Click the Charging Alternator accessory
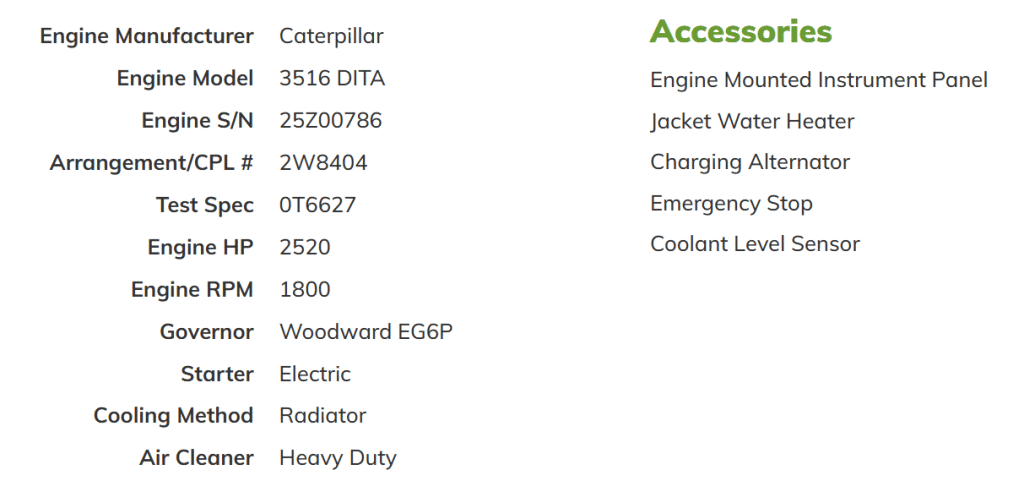The height and width of the screenshot is (481, 1024). click(x=750, y=162)
